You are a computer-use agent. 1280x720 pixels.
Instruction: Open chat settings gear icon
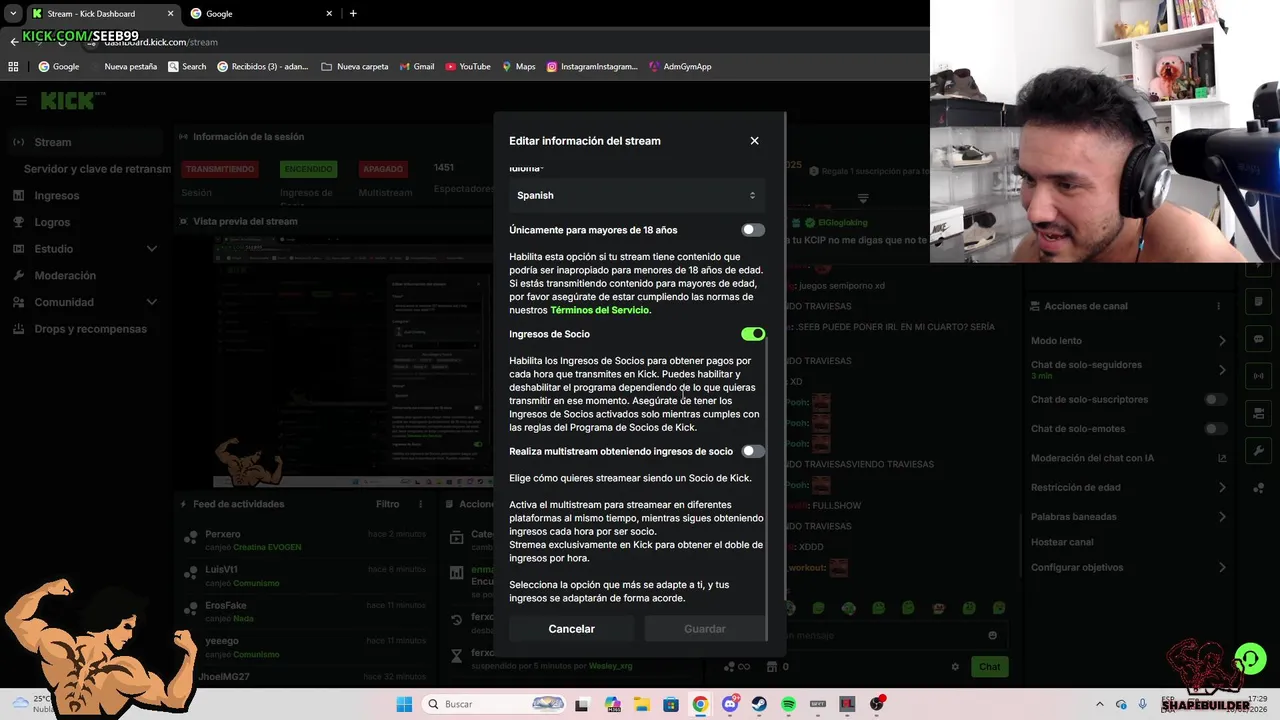(x=955, y=667)
